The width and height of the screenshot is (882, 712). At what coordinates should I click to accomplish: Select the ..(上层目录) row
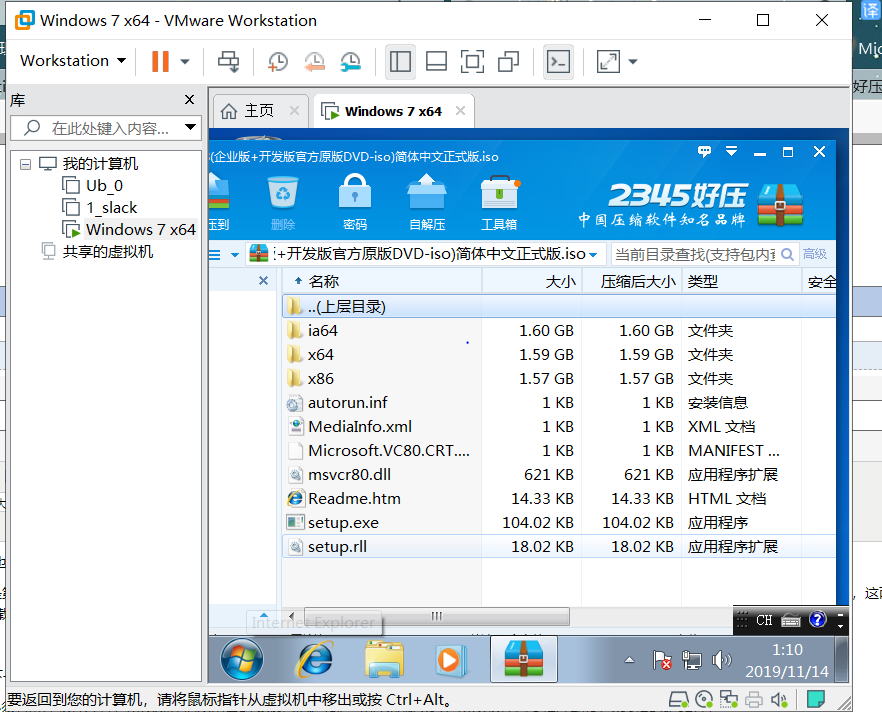point(559,307)
